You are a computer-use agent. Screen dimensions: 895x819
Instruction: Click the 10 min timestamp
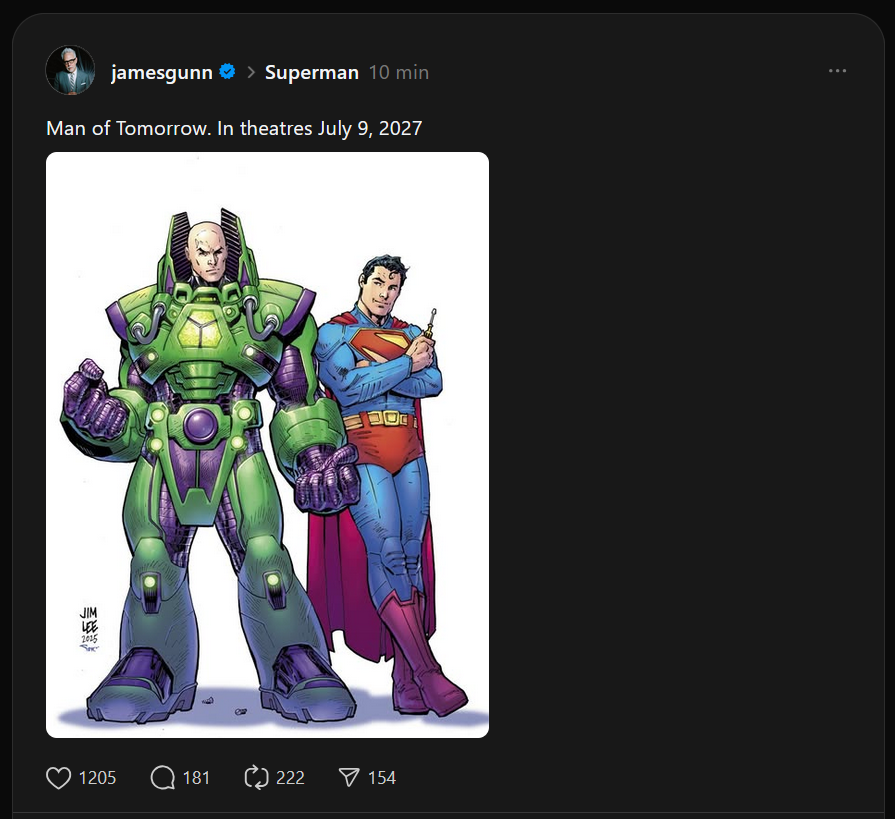coord(398,72)
